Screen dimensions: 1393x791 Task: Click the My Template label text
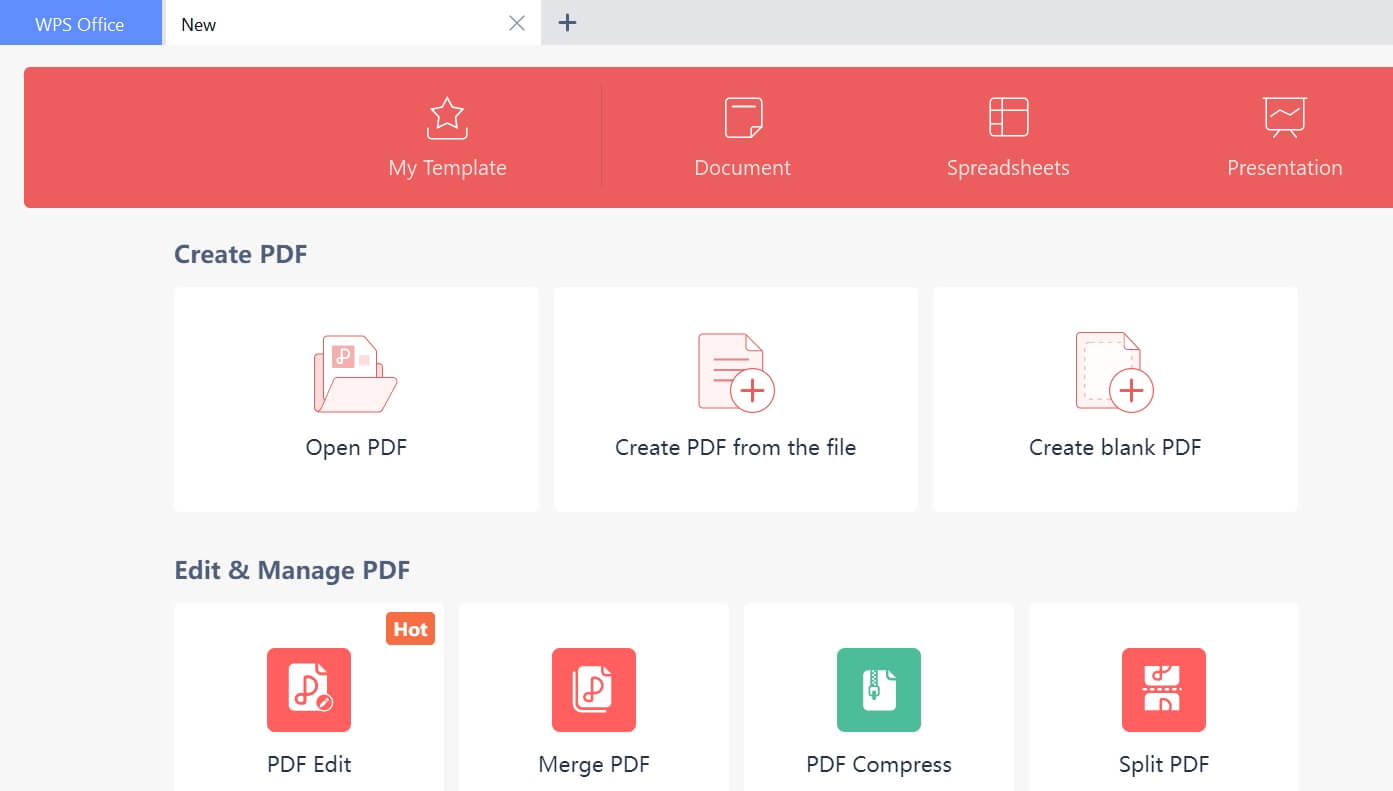[x=447, y=168]
